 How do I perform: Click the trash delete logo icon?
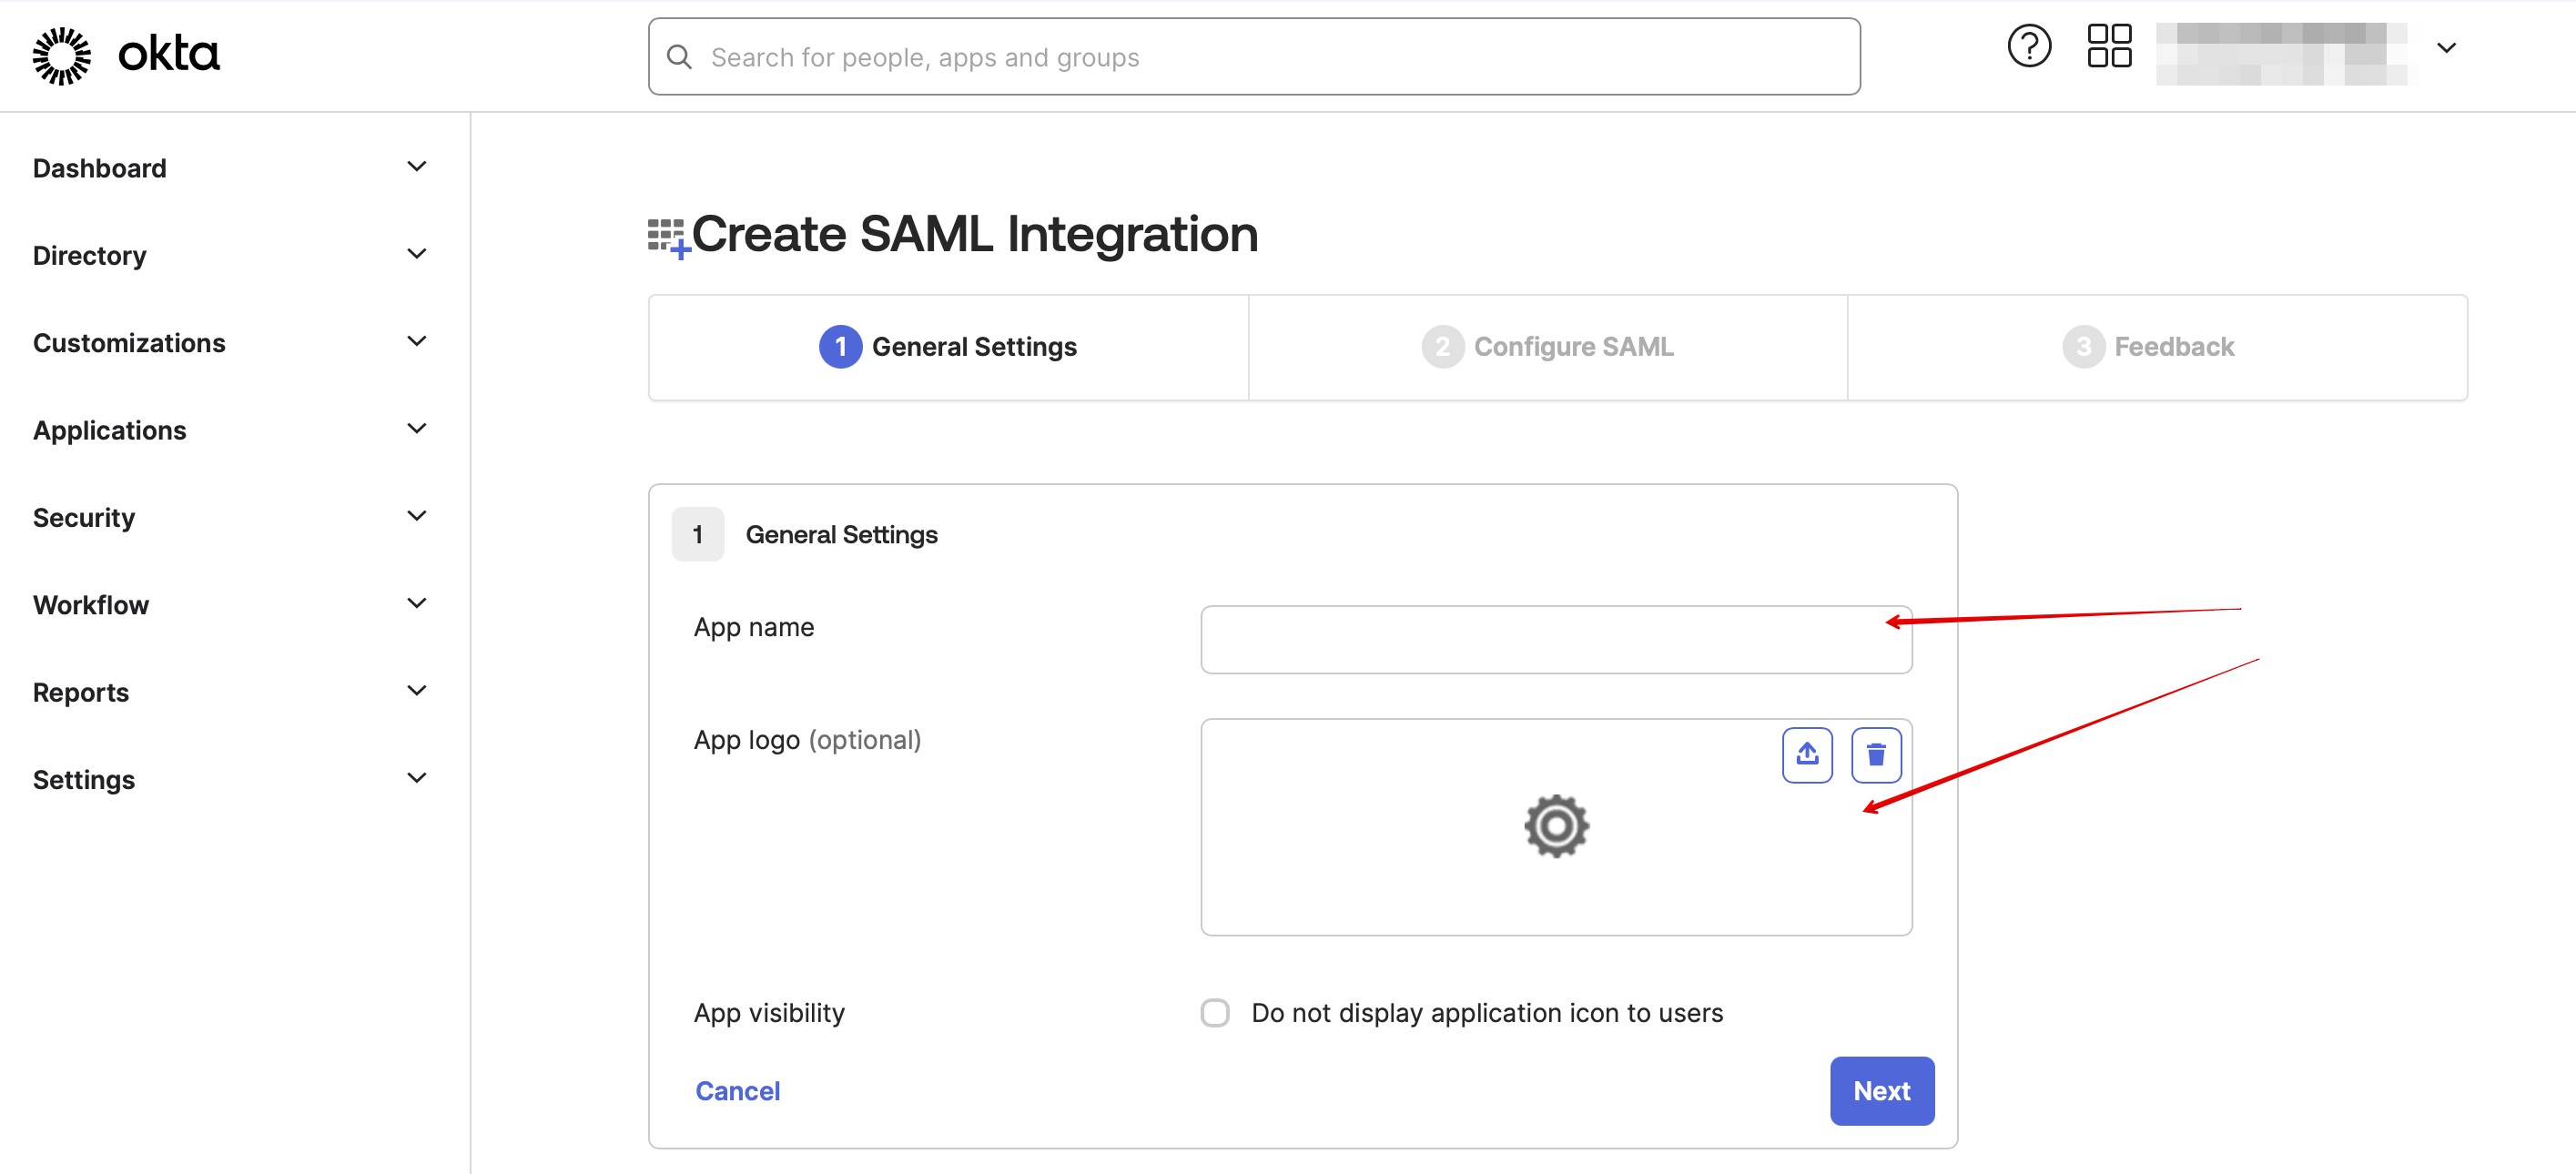point(1875,754)
